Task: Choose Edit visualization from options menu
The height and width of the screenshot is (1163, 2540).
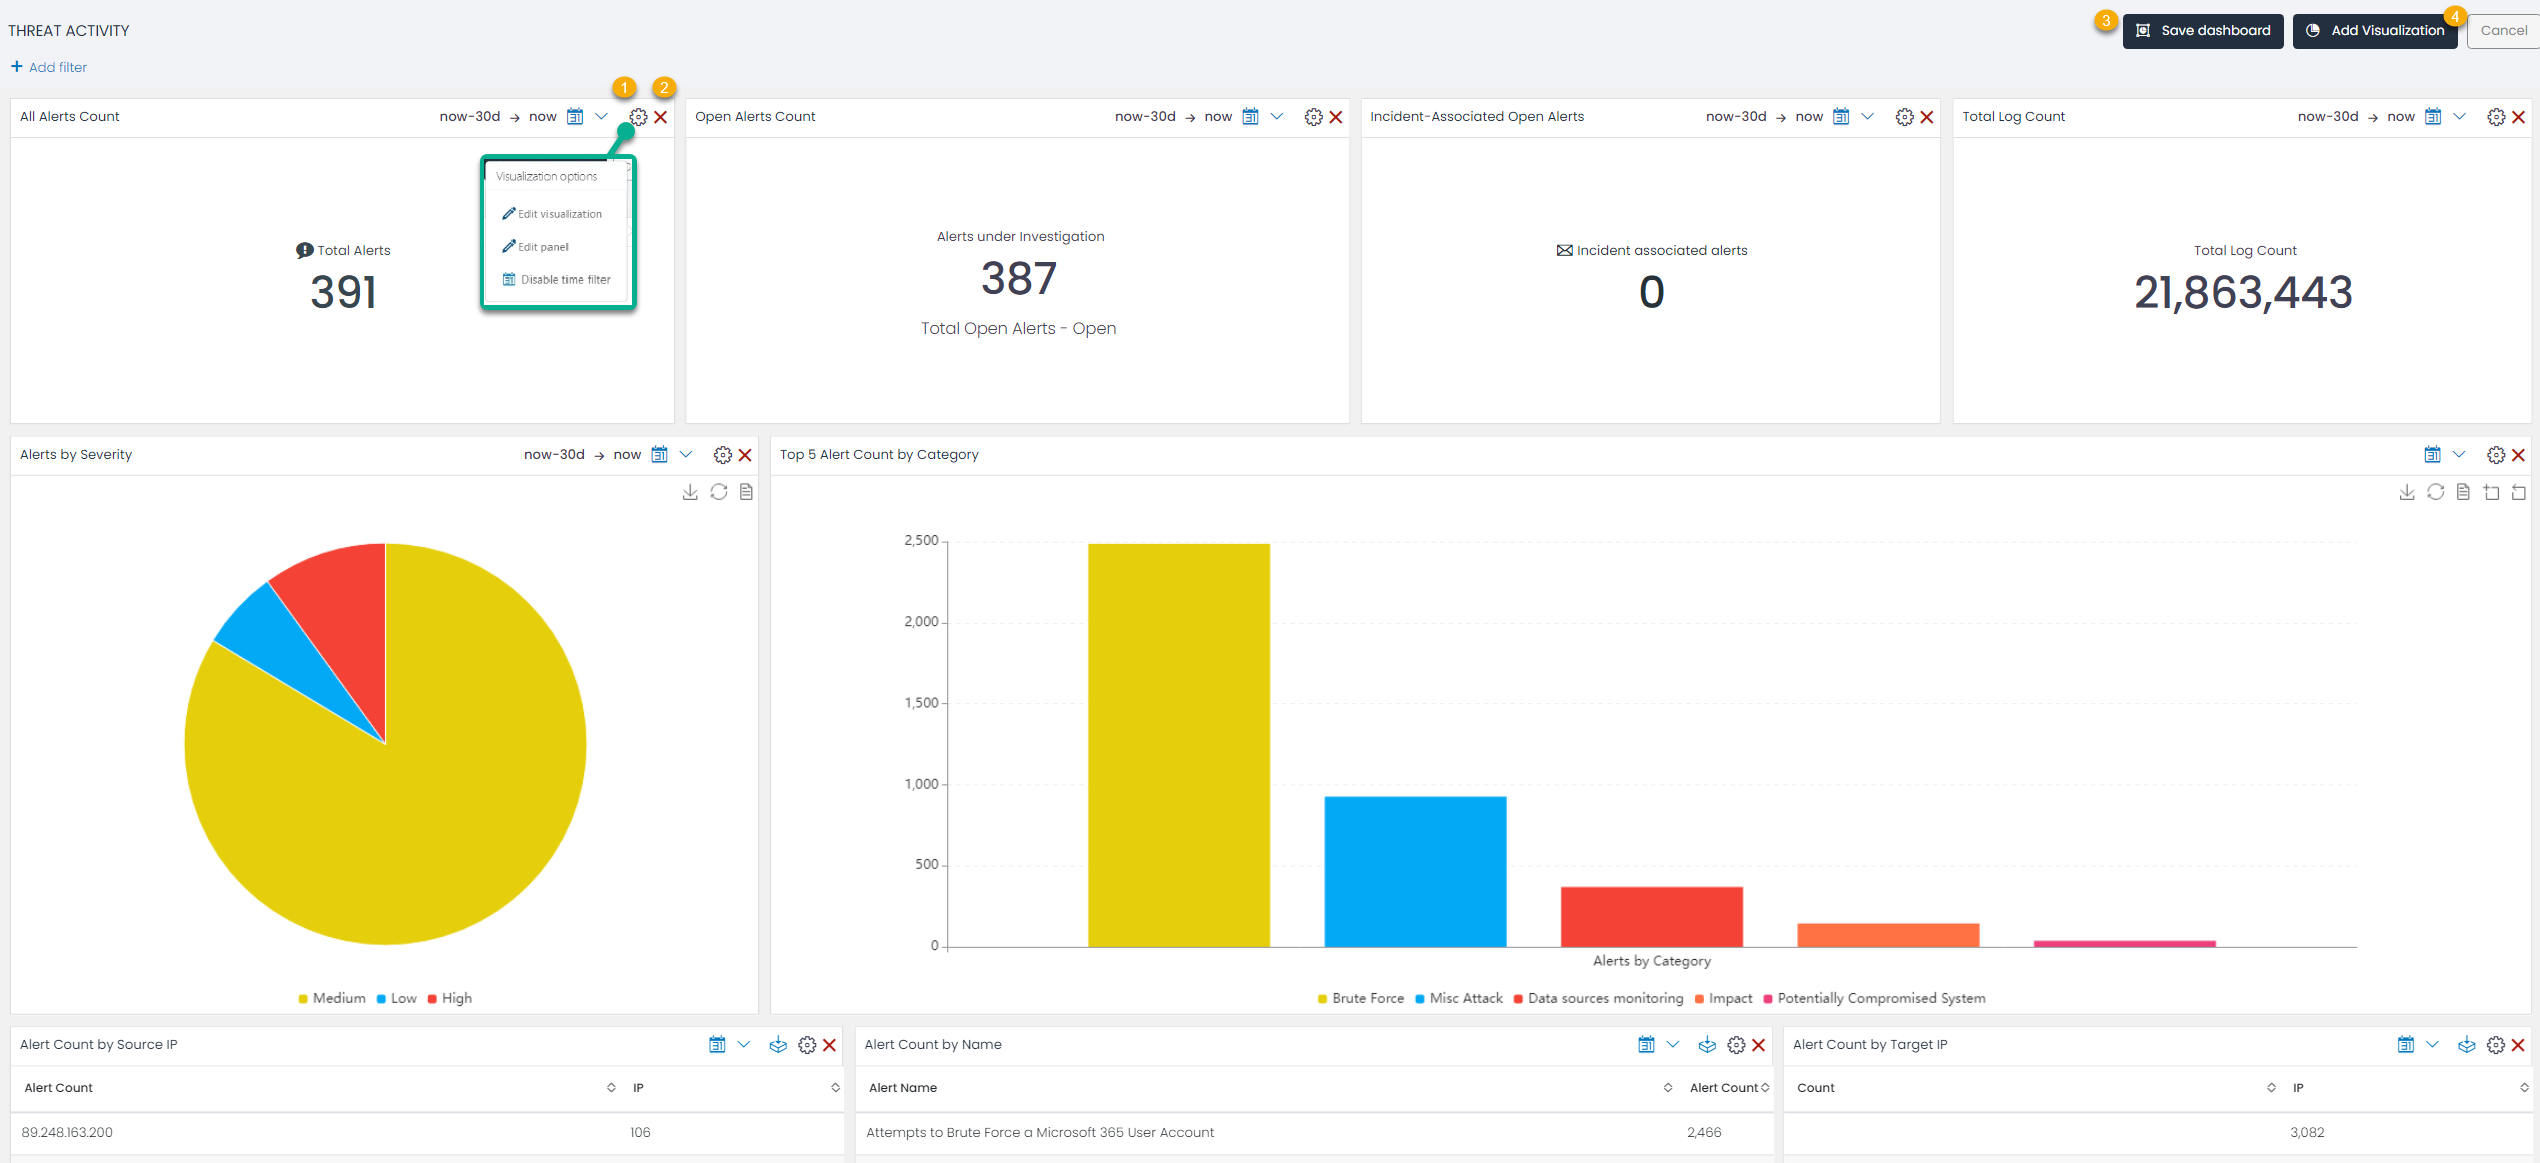Action: [x=559, y=214]
